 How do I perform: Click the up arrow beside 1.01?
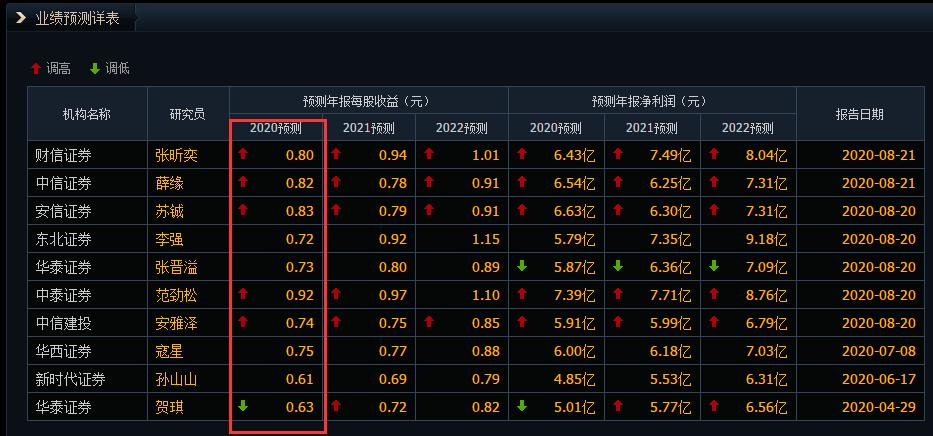coord(429,154)
